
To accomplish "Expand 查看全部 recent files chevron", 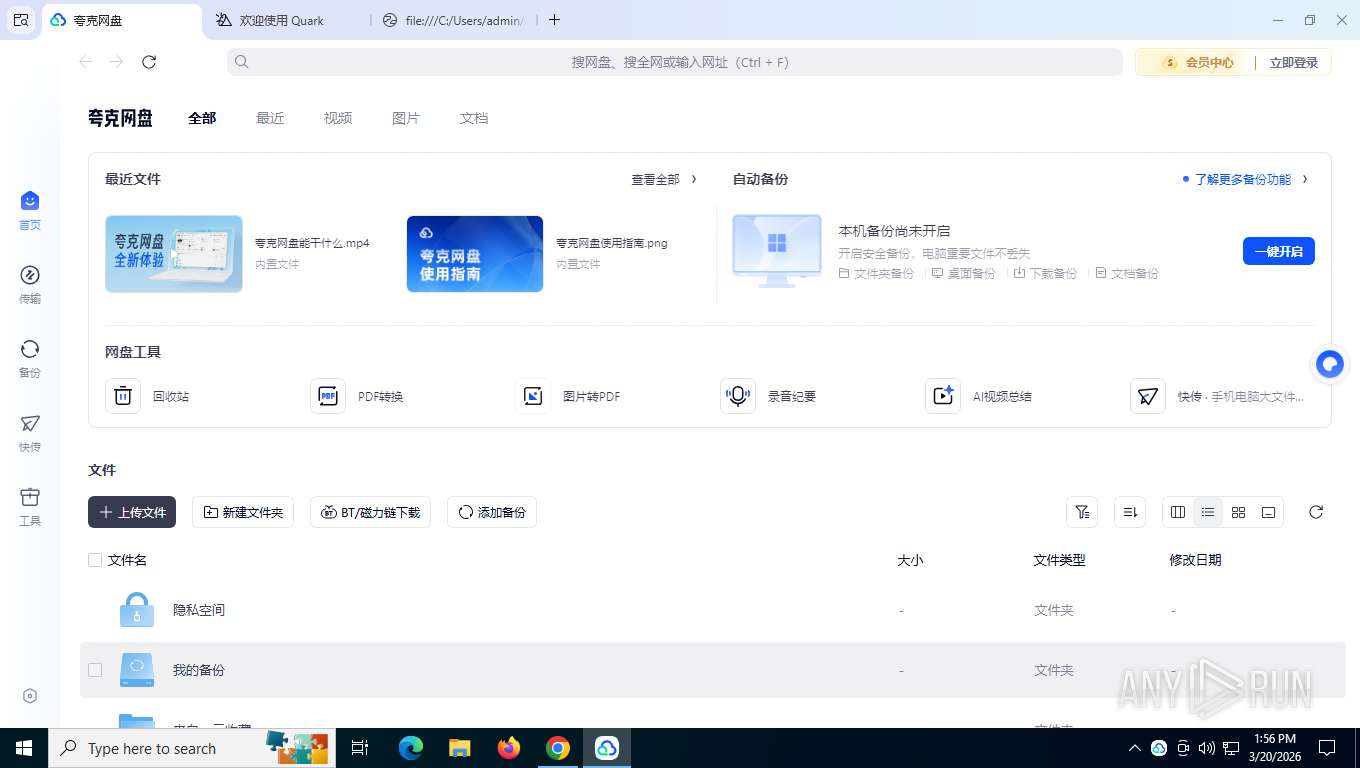I will coord(694,179).
